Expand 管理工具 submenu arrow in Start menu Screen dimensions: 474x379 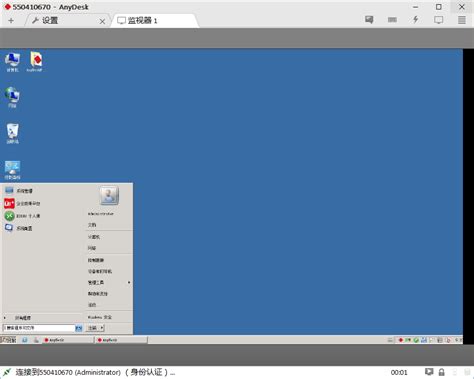point(129,283)
